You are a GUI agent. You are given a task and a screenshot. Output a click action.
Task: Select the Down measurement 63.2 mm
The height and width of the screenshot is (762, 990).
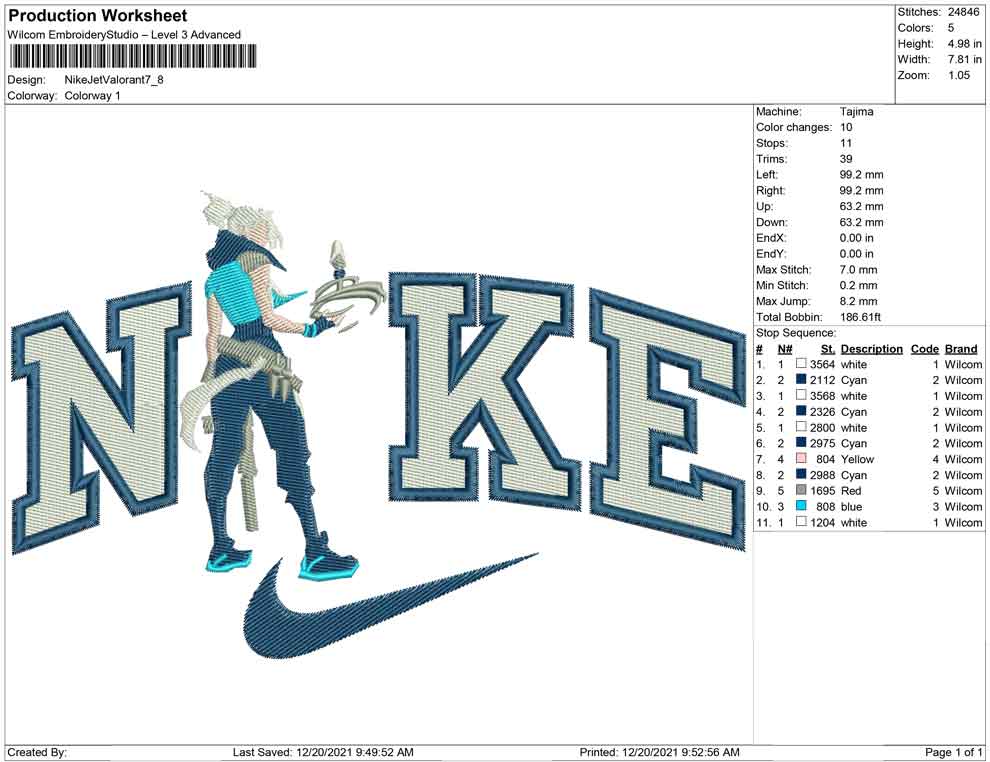tap(861, 222)
